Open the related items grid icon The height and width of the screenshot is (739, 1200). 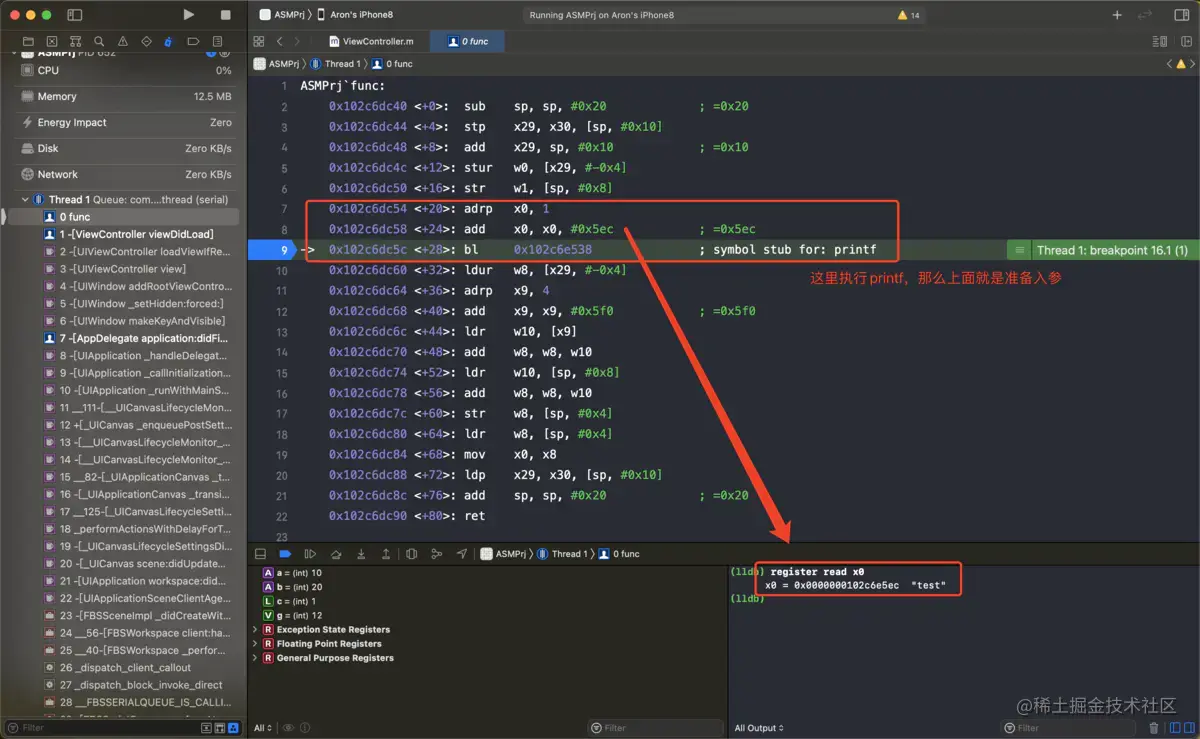(x=258, y=41)
